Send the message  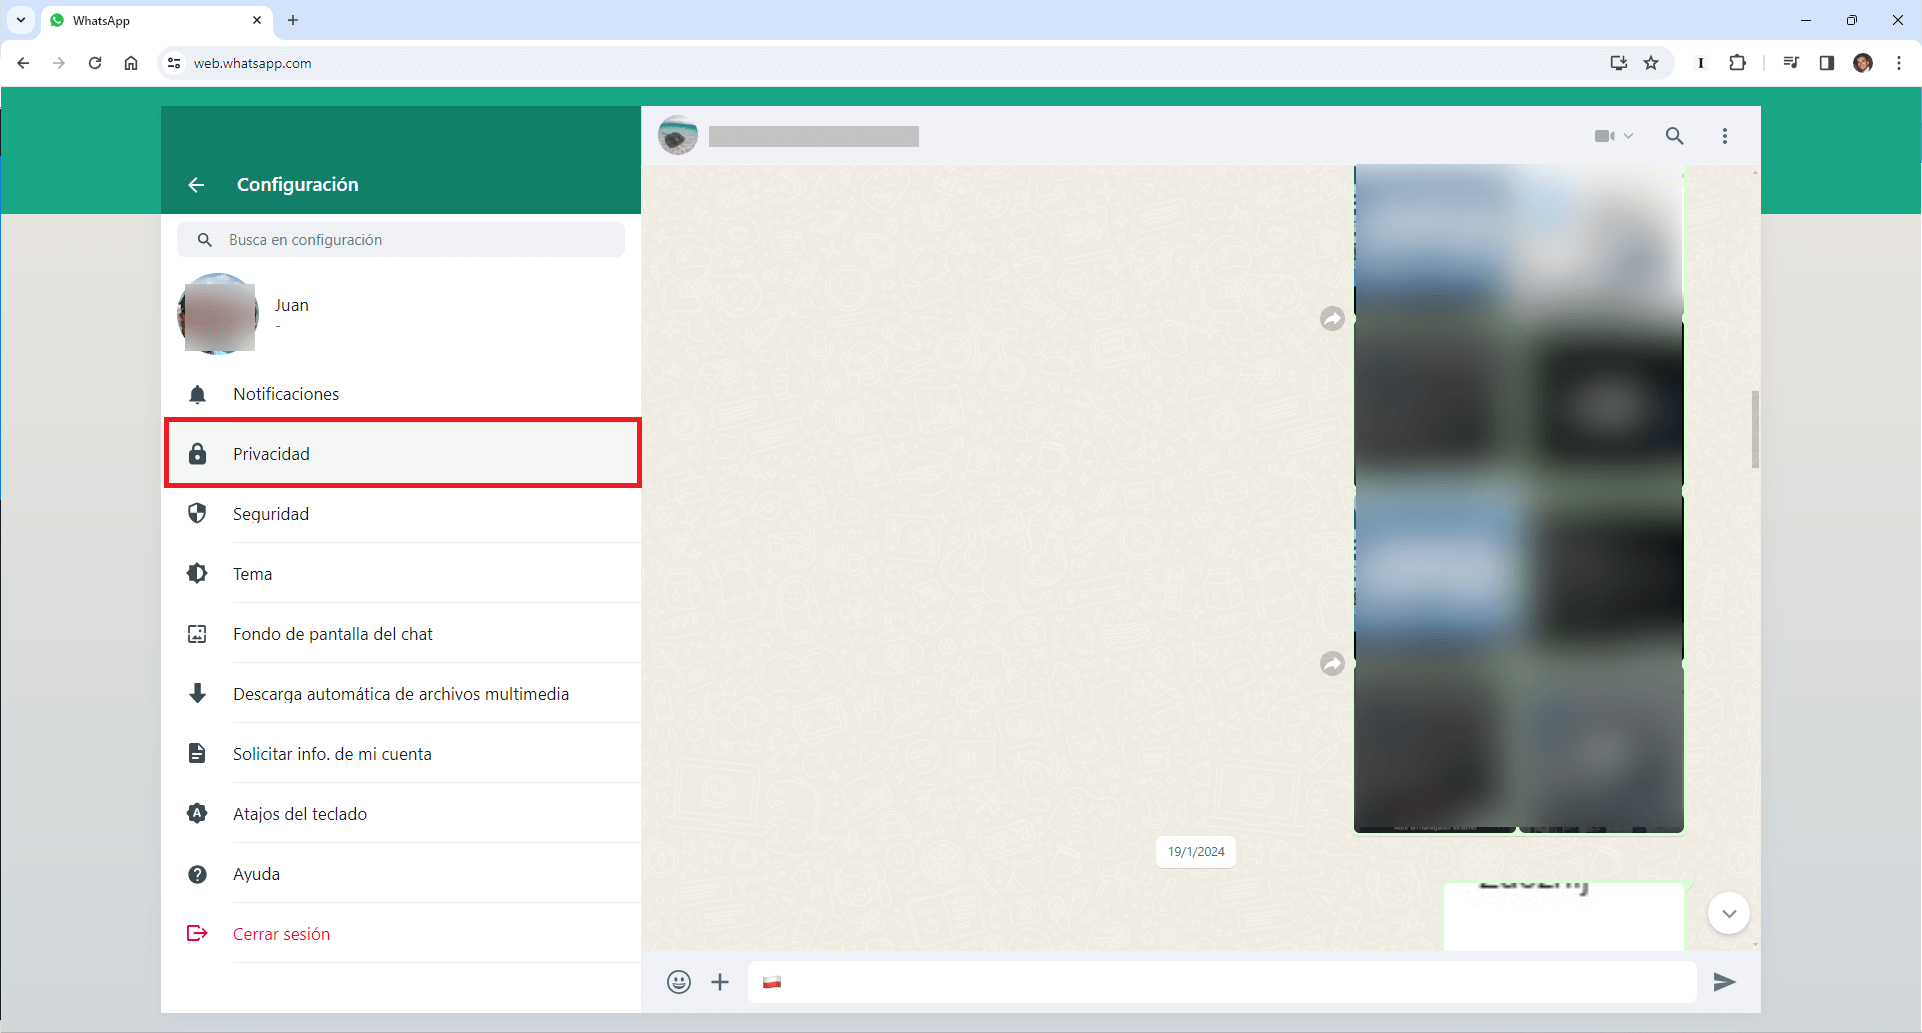pyautogui.click(x=1724, y=982)
